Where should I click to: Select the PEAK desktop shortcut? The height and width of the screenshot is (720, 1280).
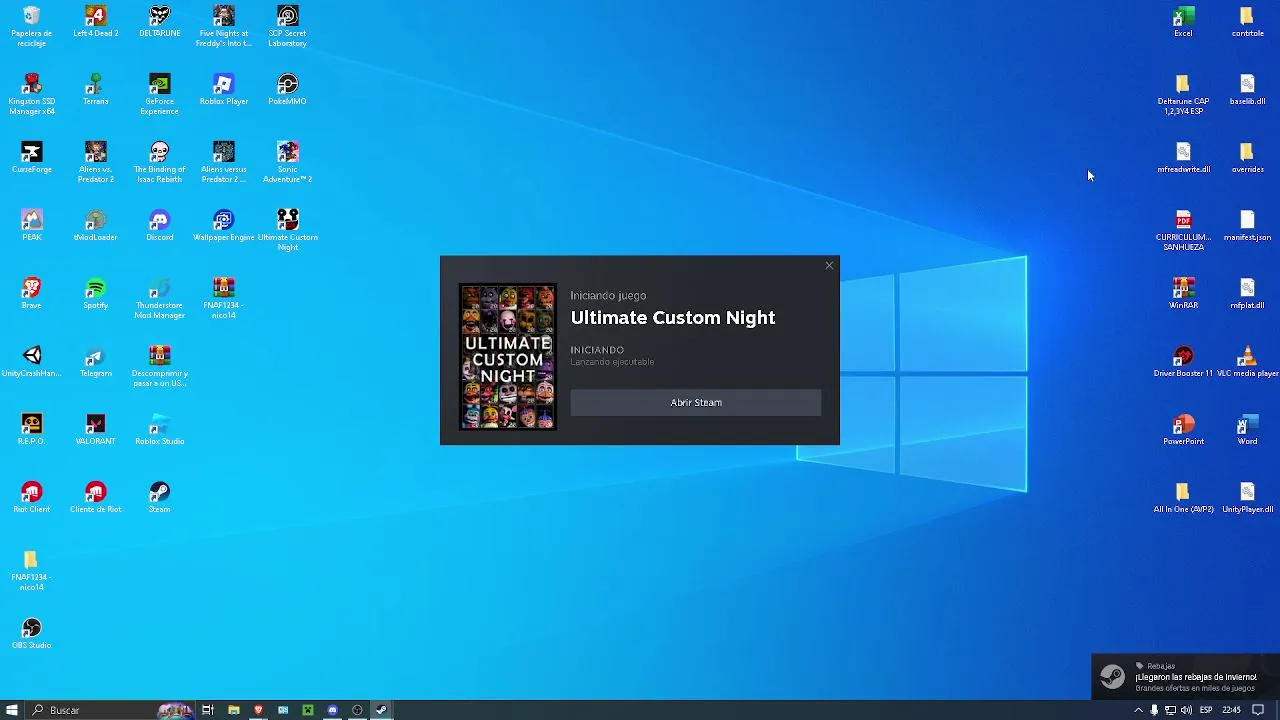(32, 226)
